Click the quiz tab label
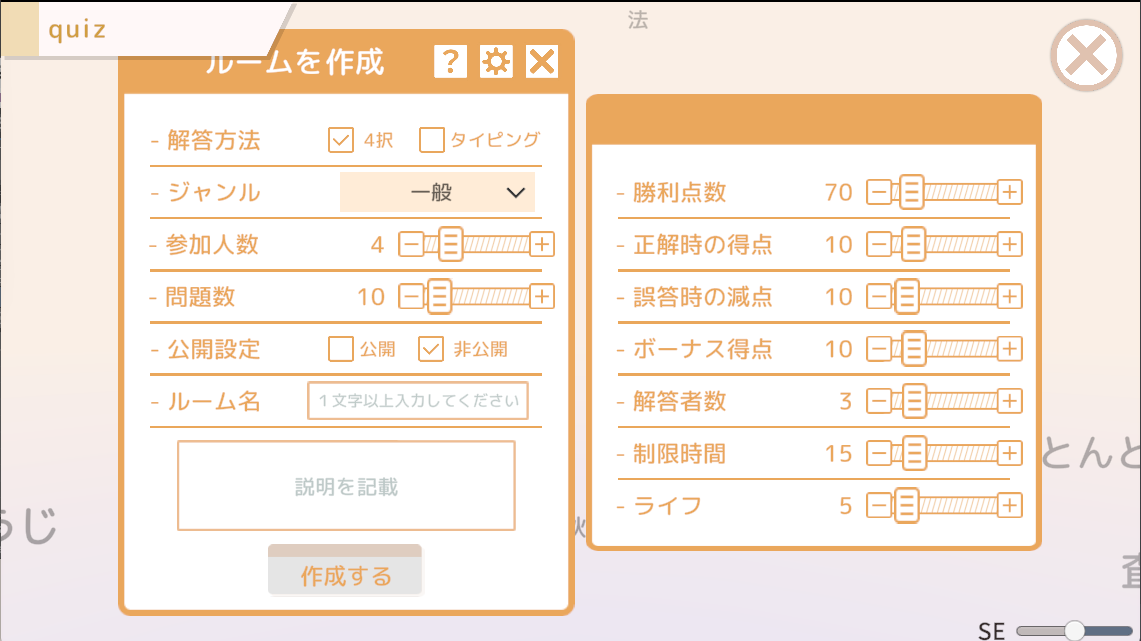1141x641 pixels. click(x=77, y=29)
